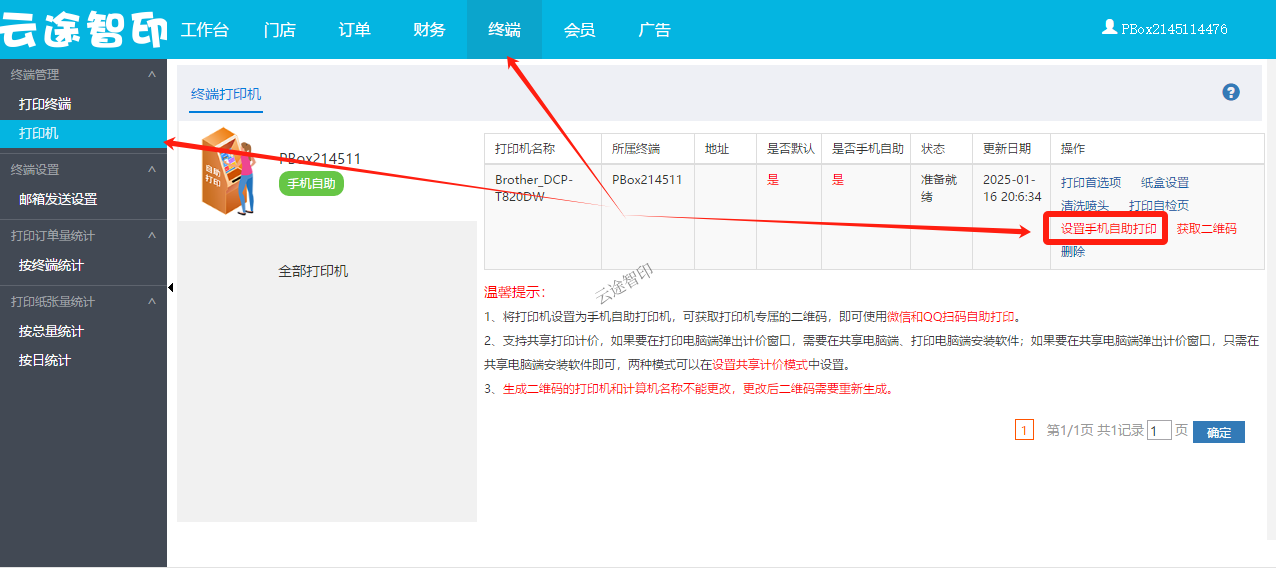The image size is (1276, 569).
Task: Click the green 手机自助 badge
Action: pyautogui.click(x=311, y=184)
